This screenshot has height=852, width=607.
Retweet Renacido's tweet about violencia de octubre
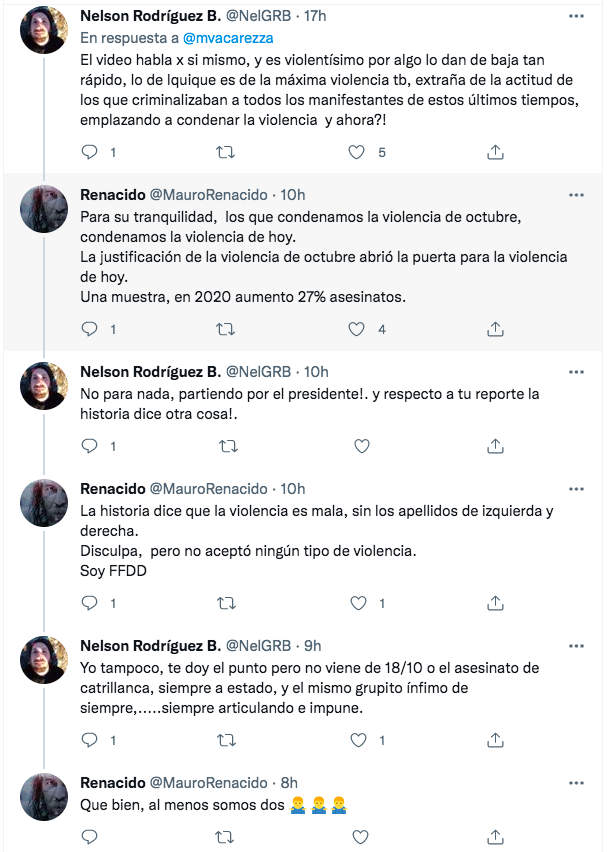[226, 329]
